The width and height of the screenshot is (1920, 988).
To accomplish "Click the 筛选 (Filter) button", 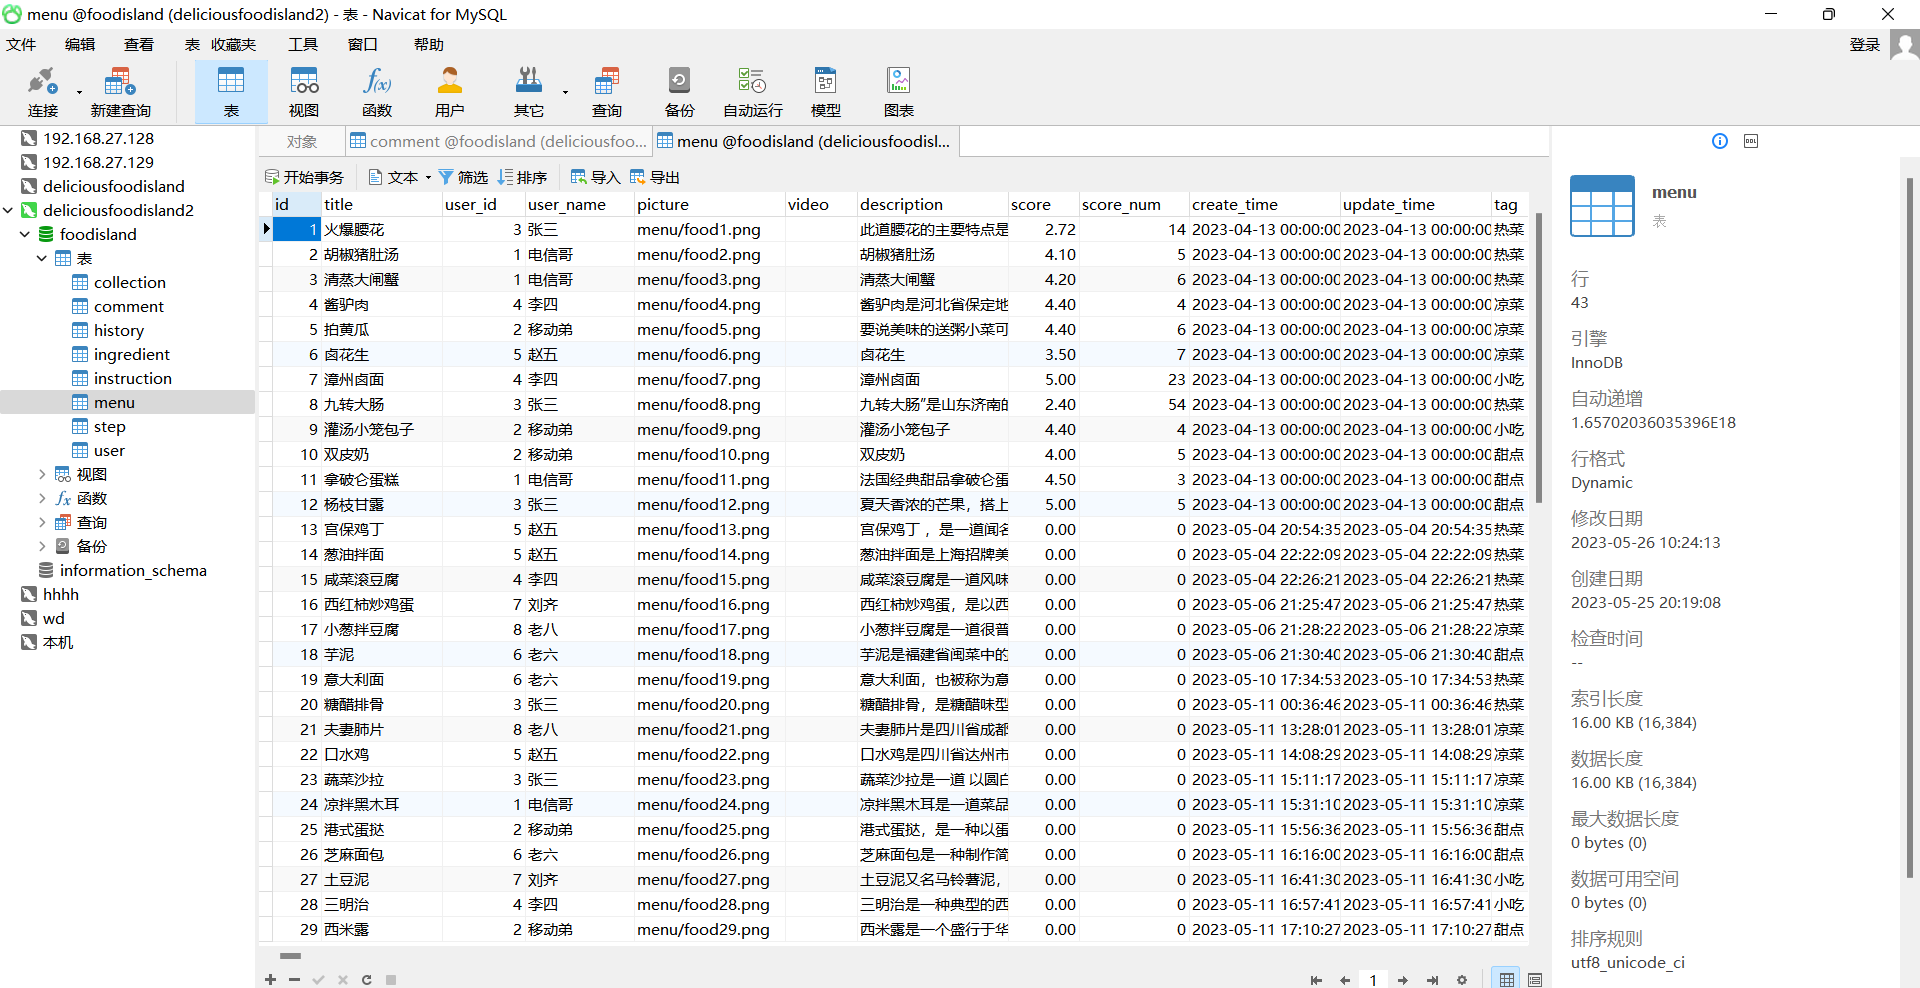I will 464,177.
